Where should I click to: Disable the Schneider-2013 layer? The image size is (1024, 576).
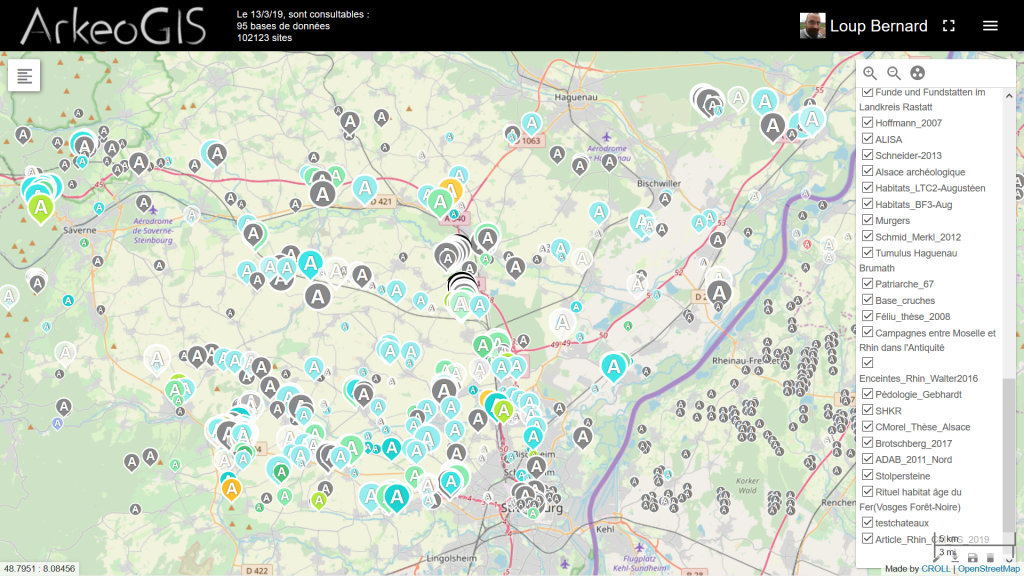click(x=867, y=155)
